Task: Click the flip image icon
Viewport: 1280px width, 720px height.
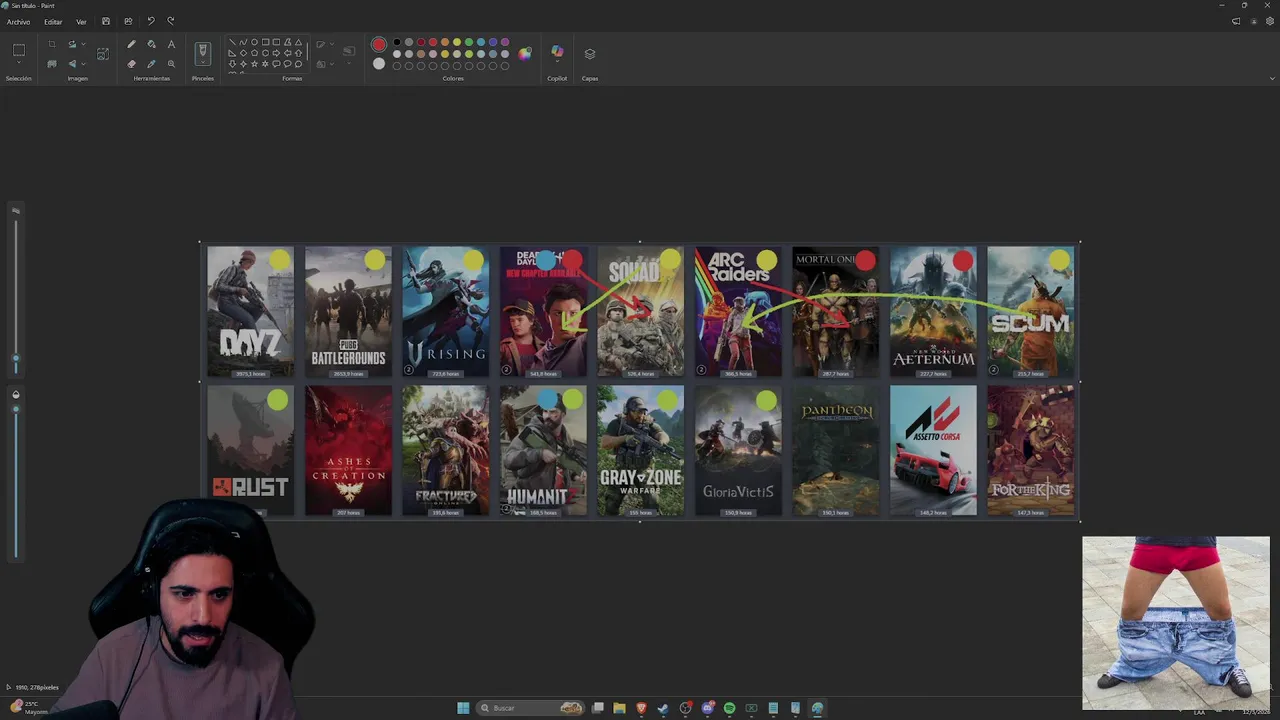Action: pyautogui.click(x=72, y=64)
